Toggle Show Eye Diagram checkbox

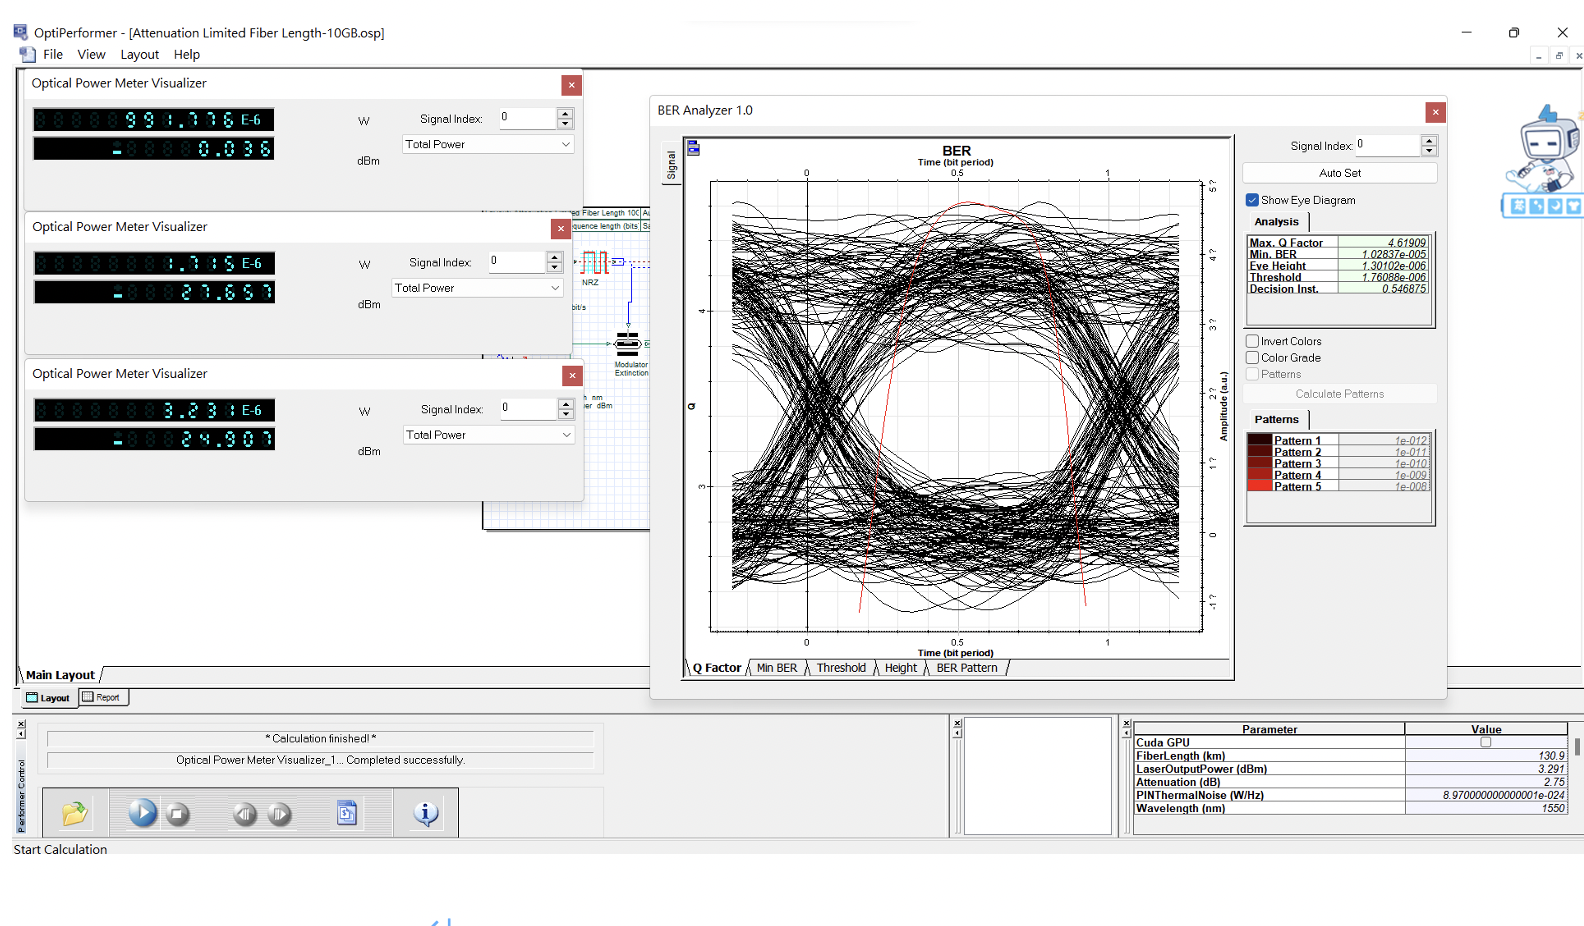pyautogui.click(x=1252, y=200)
